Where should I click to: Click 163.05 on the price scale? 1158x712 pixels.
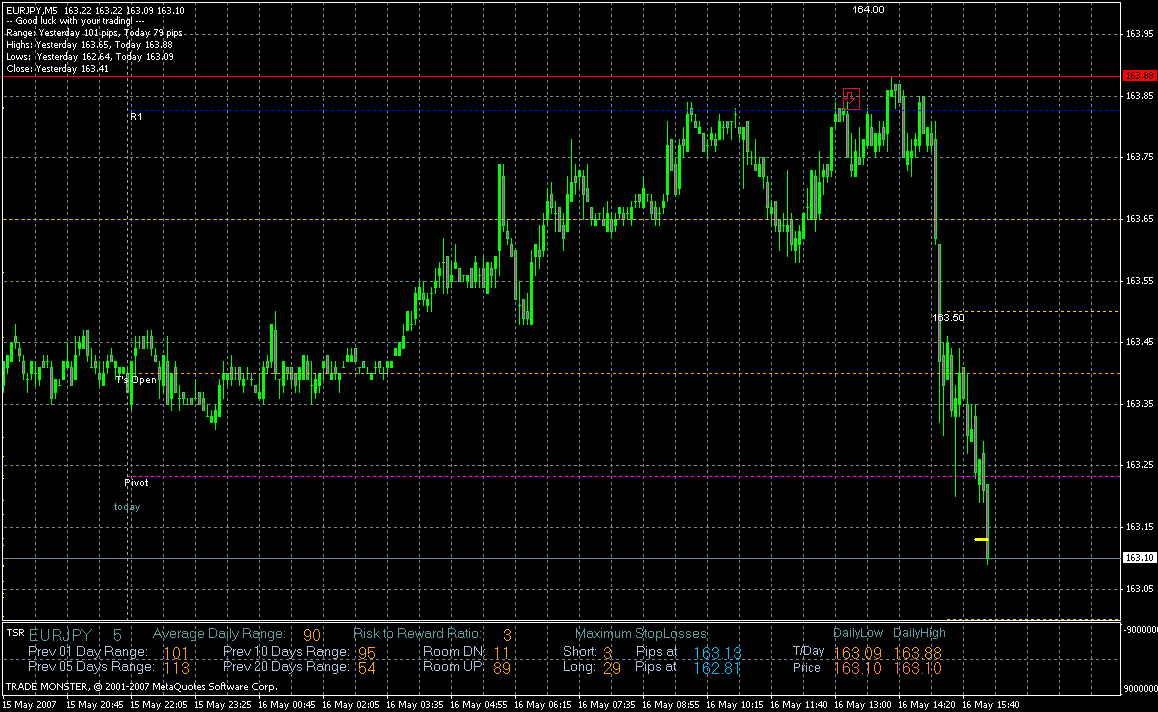click(1140, 589)
